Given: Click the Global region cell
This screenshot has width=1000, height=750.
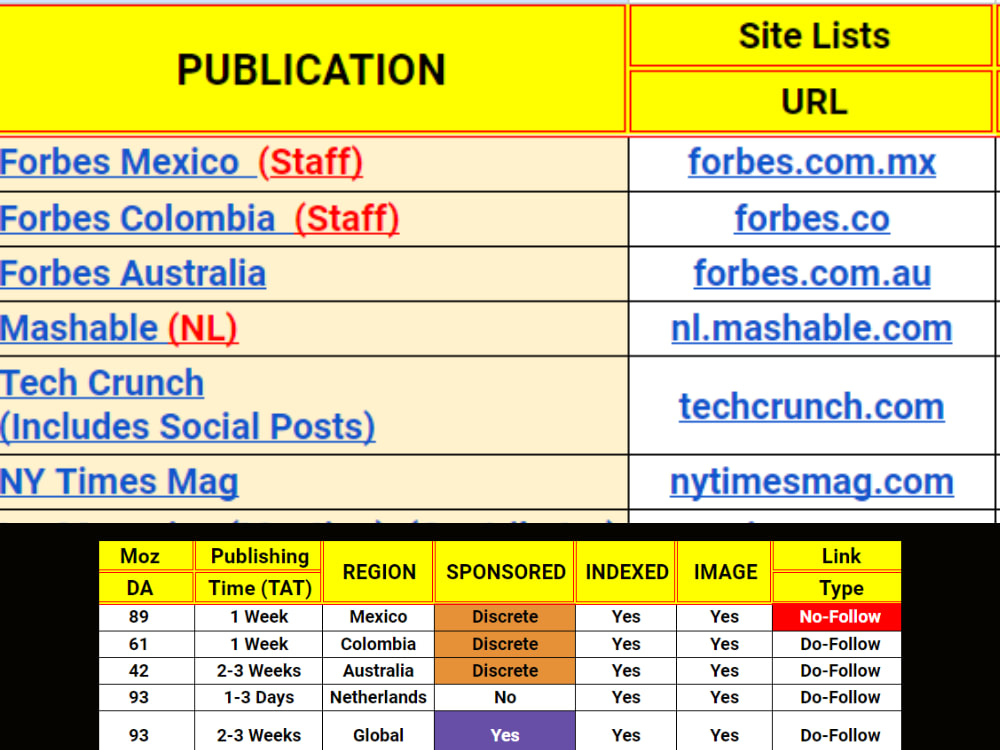Looking at the screenshot, I should click(378, 731).
